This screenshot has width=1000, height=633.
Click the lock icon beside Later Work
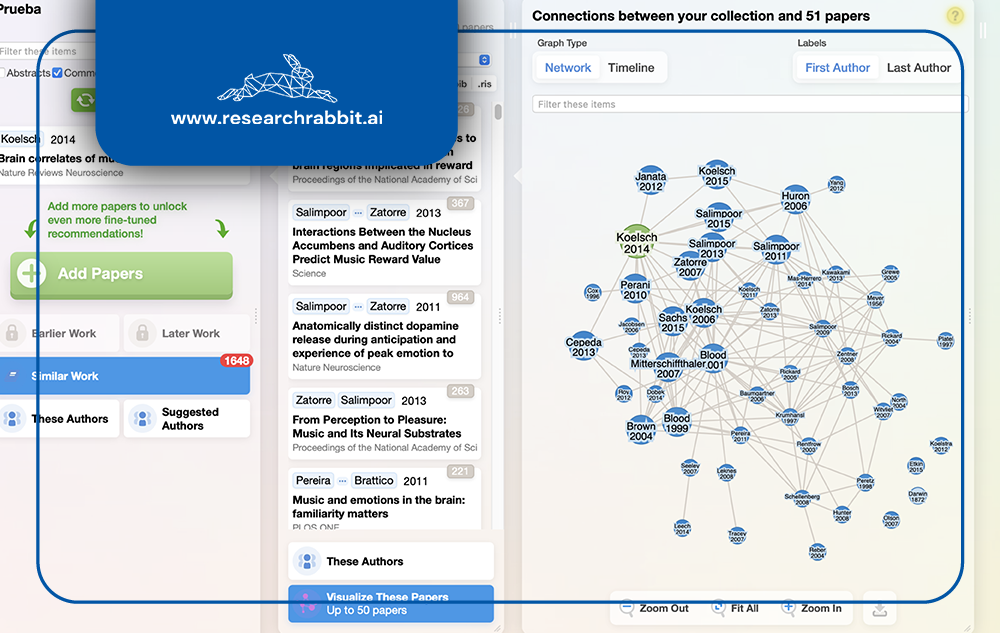141,333
